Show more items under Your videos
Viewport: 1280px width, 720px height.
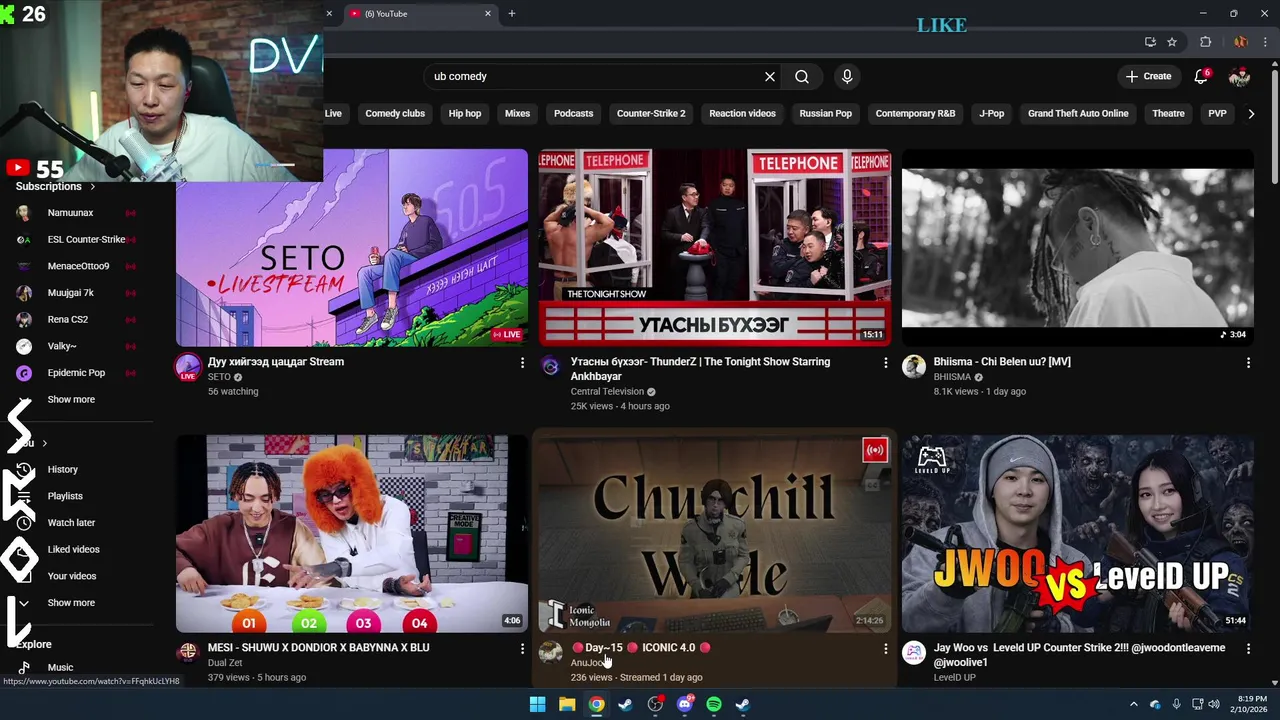tap(71, 603)
